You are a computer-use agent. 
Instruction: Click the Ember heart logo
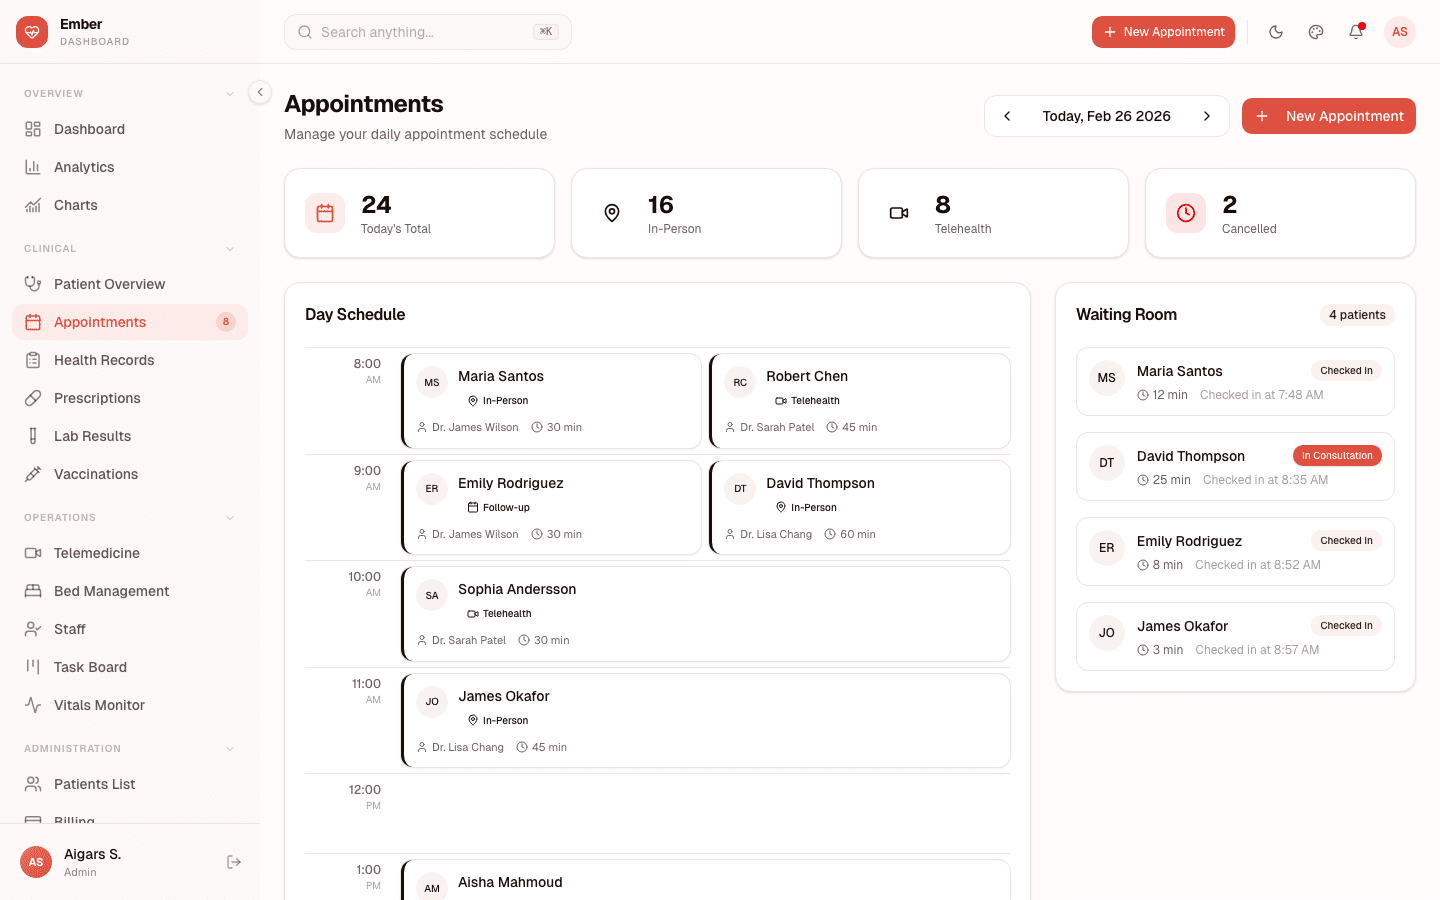32,32
